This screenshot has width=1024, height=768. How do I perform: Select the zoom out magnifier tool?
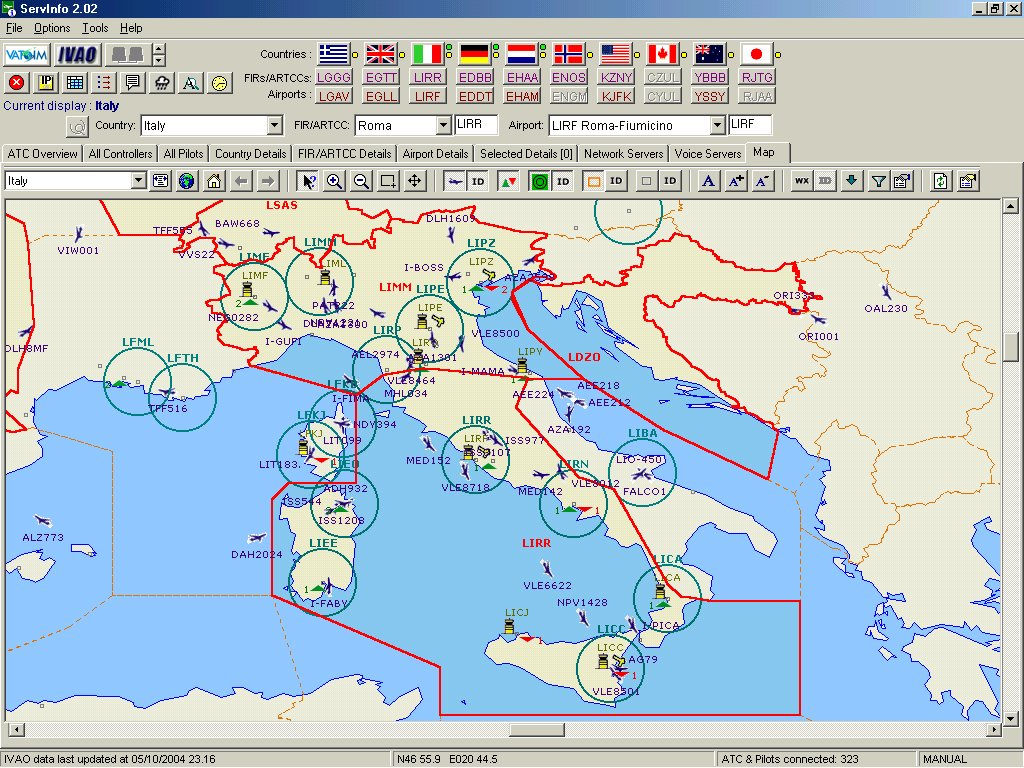361,181
